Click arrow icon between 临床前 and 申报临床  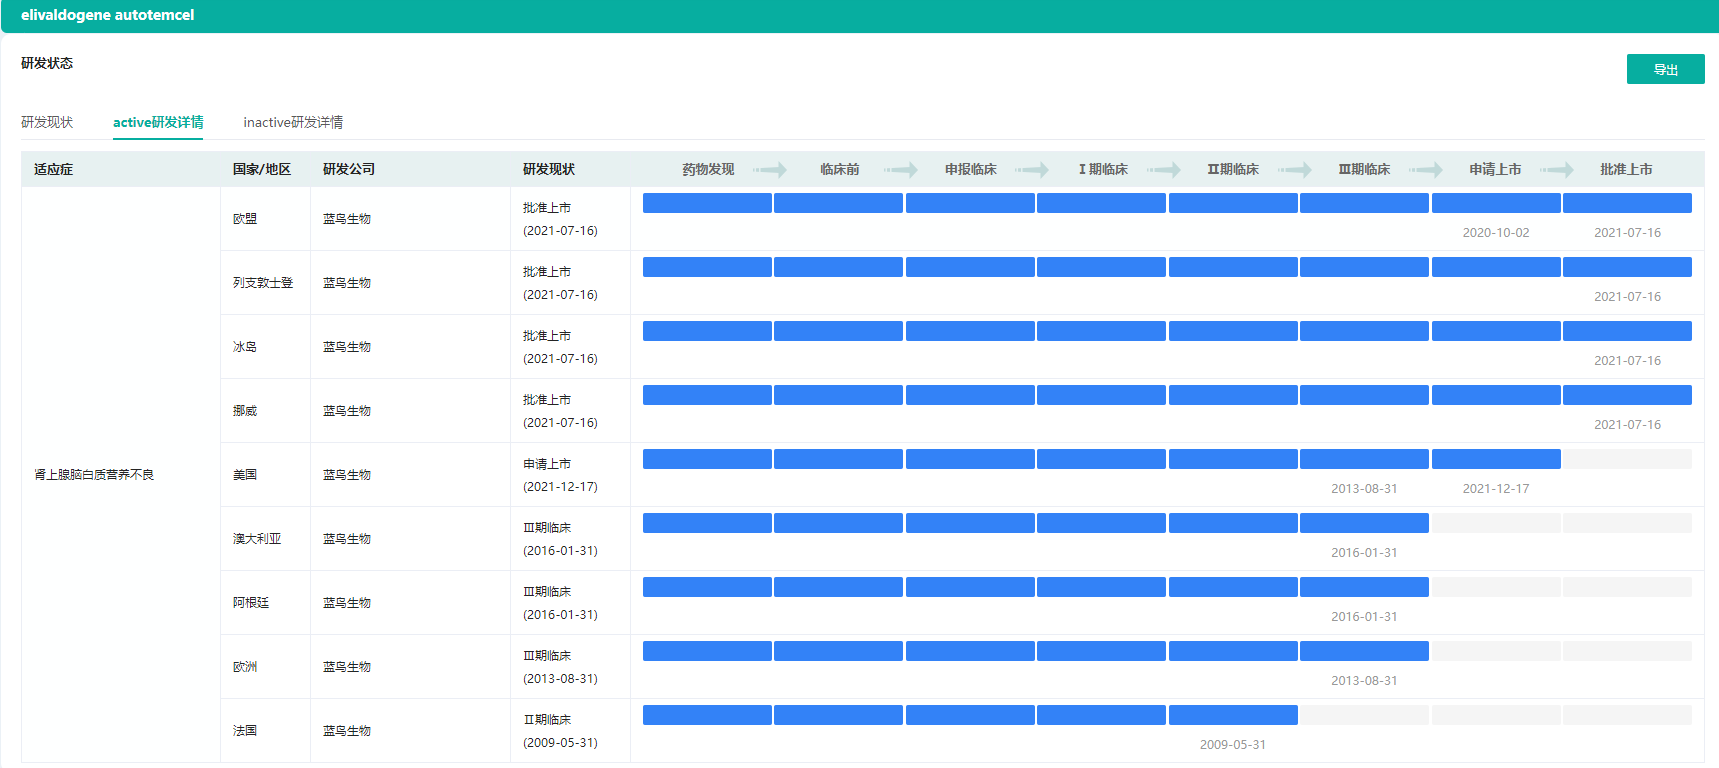[x=901, y=170]
